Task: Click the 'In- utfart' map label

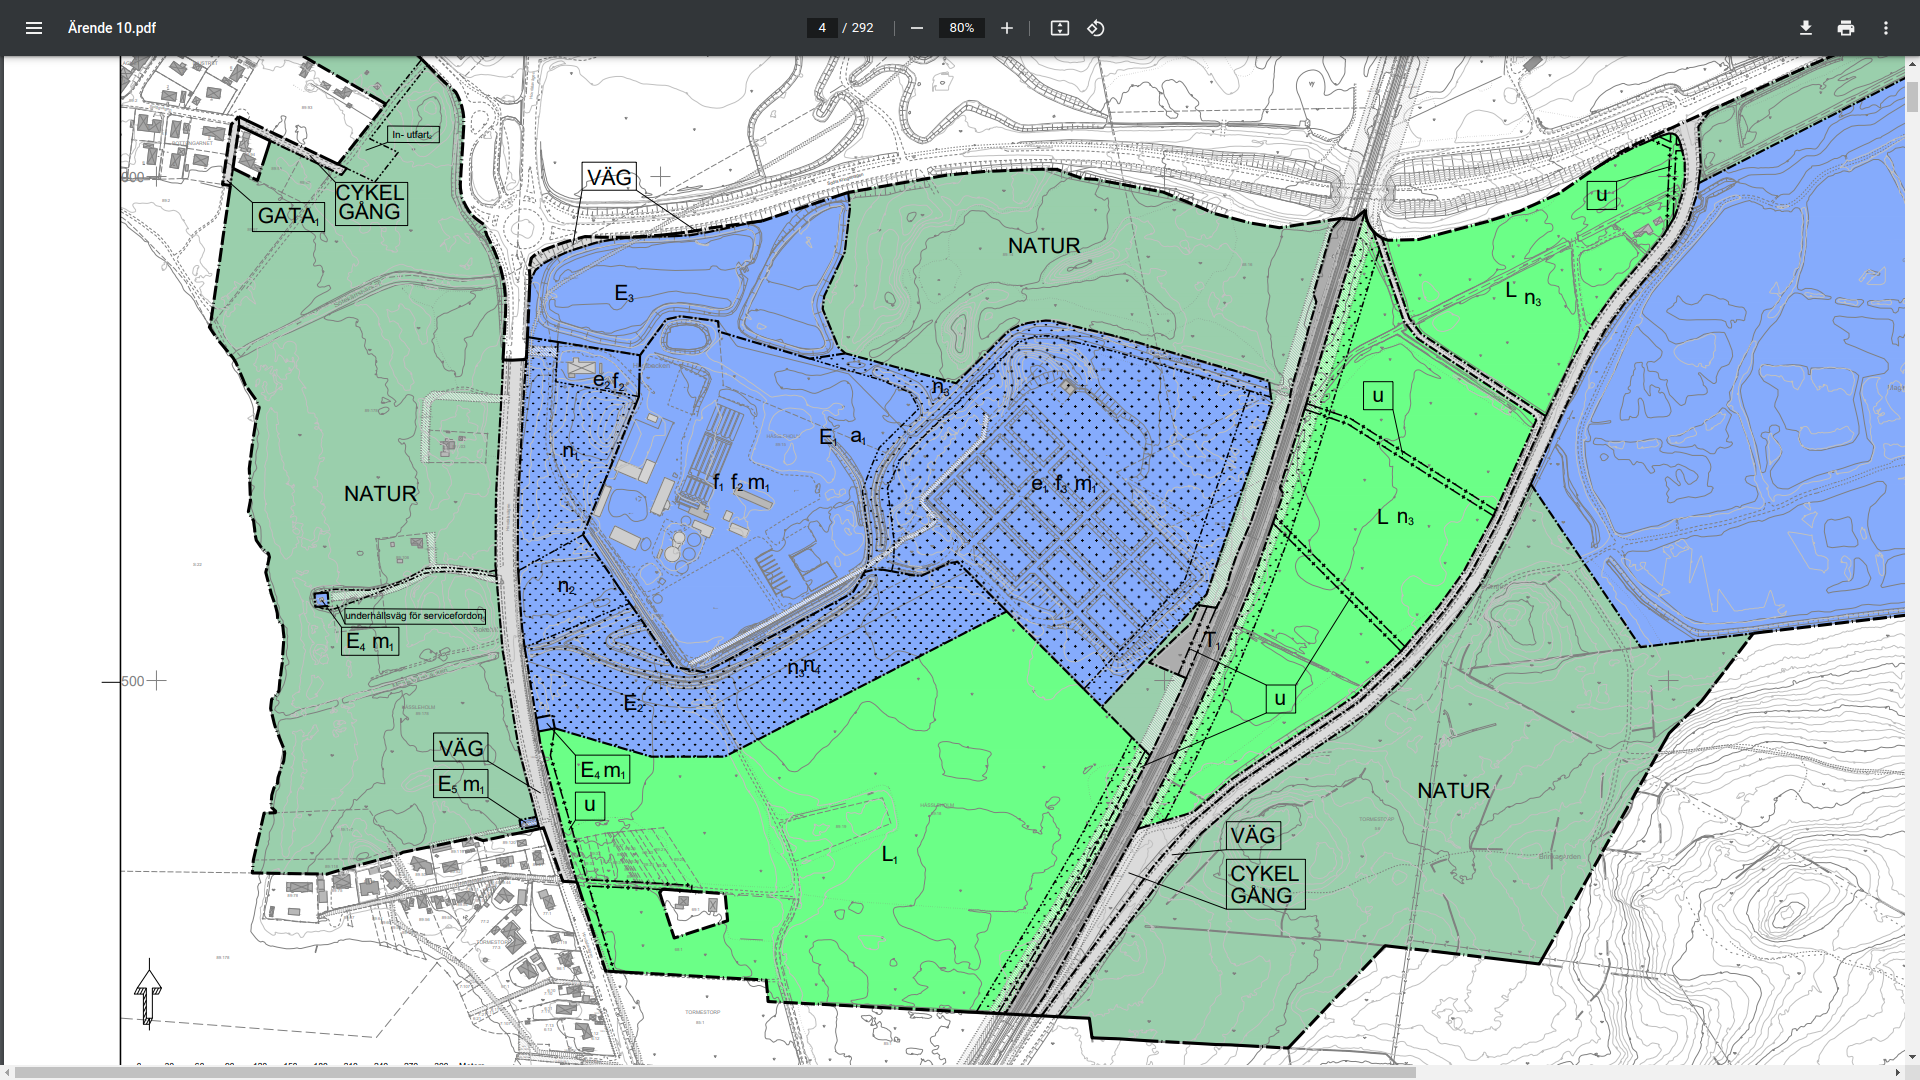Action: coord(413,134)
